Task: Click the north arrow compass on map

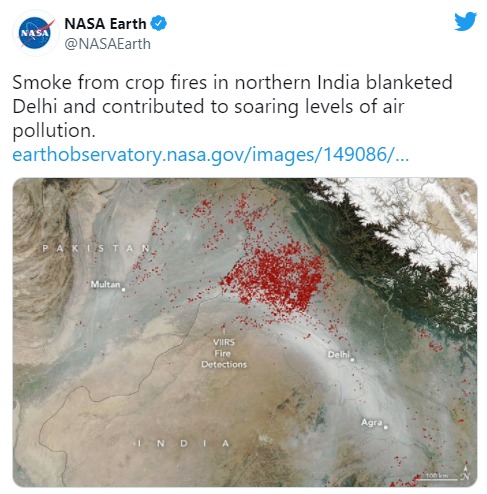Action: (x=465, y=472)
